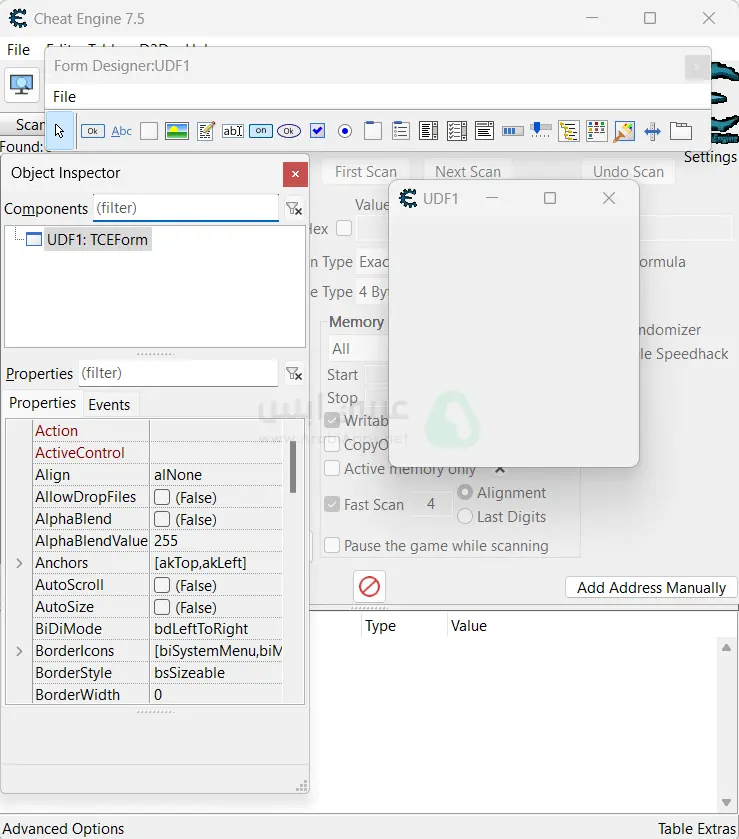
Task: Select the arrow pointer tool in Form Designer
Action: [x=60, y=130]
